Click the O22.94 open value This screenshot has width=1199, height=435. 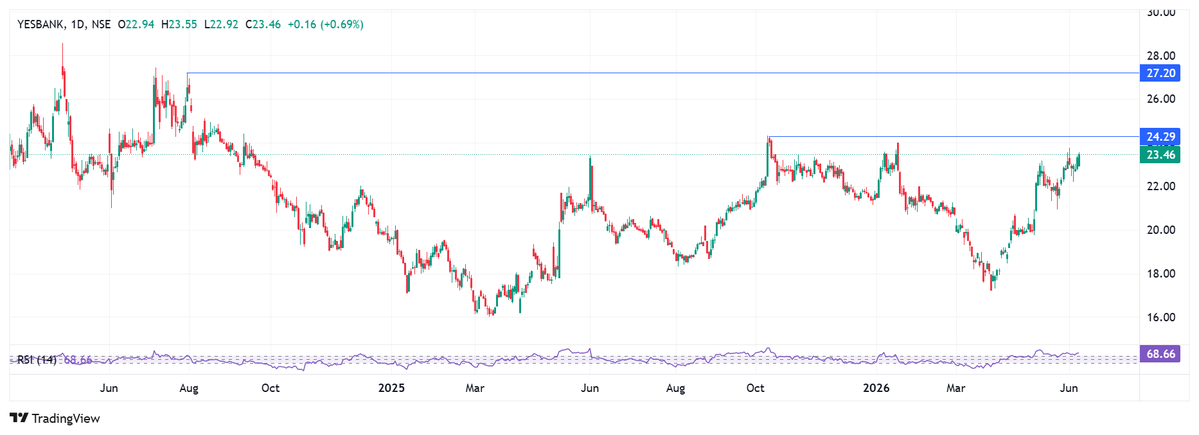click(x=136, y=24)
